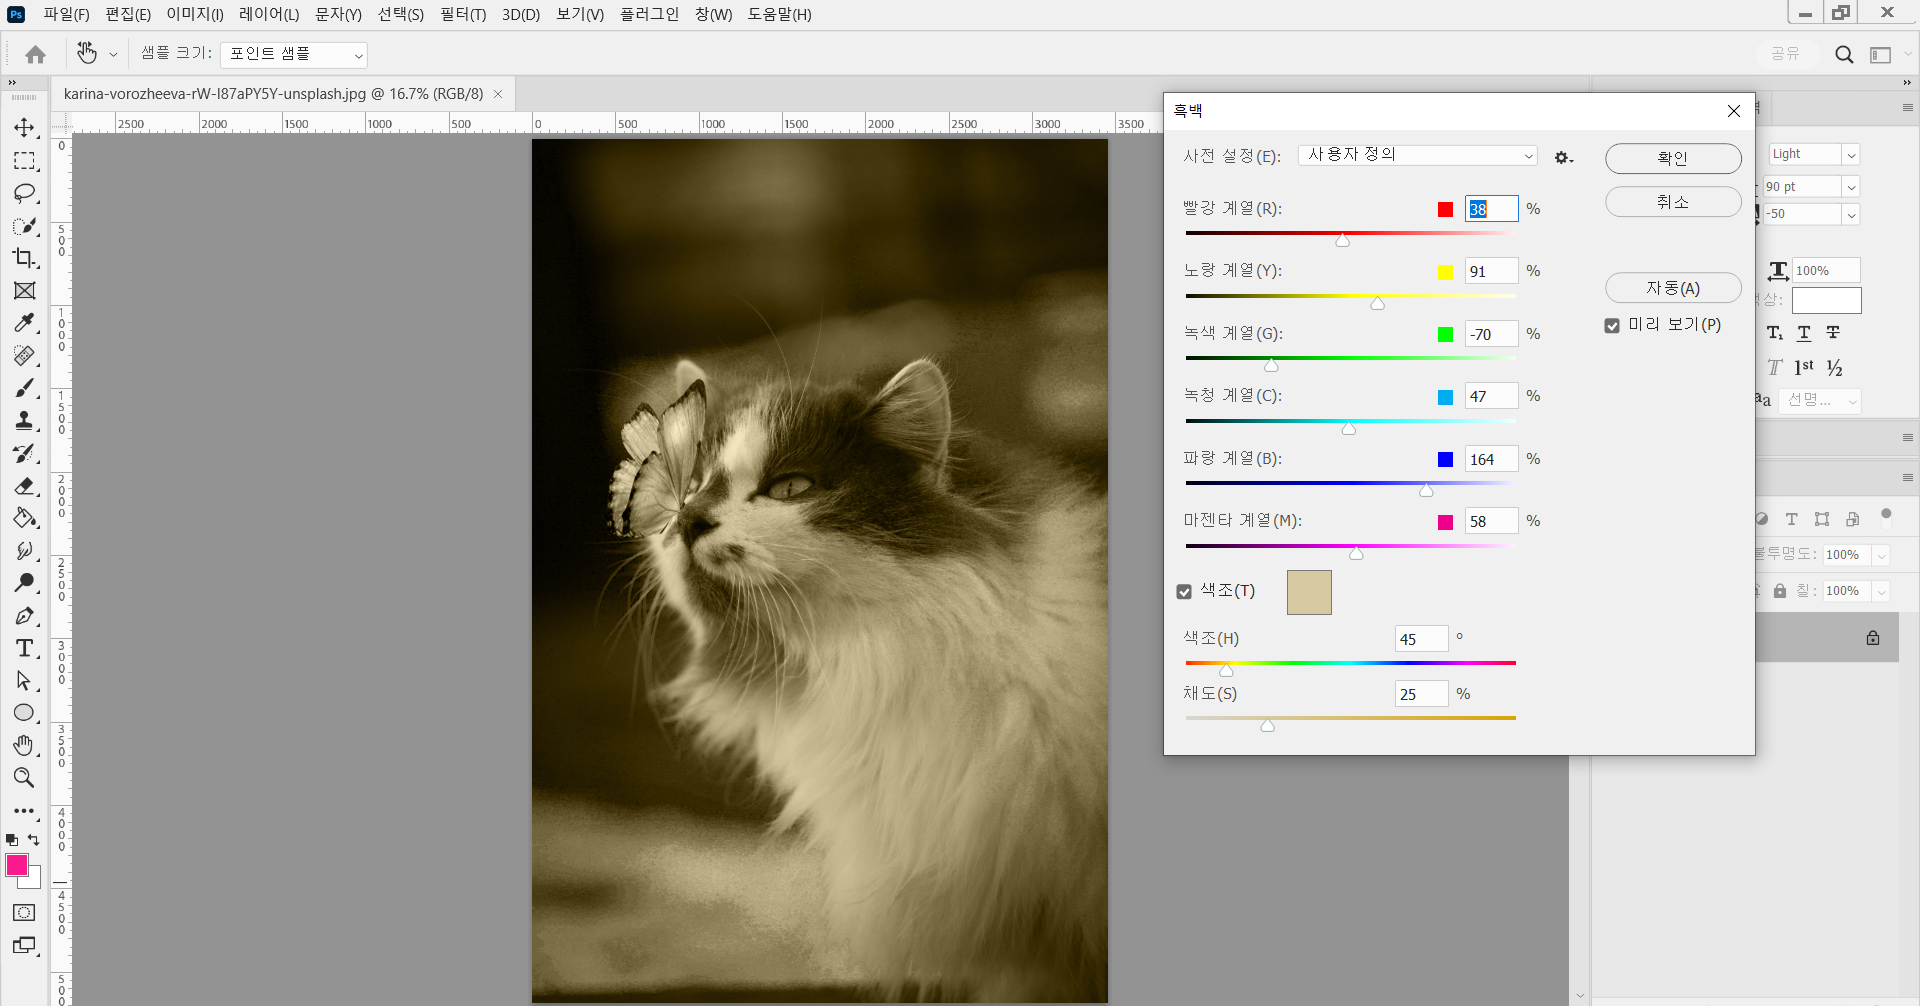The height and width of the screenshot is (1006, 1920).
Task: Select the Frame tool
Action: [x=24, y=291]
